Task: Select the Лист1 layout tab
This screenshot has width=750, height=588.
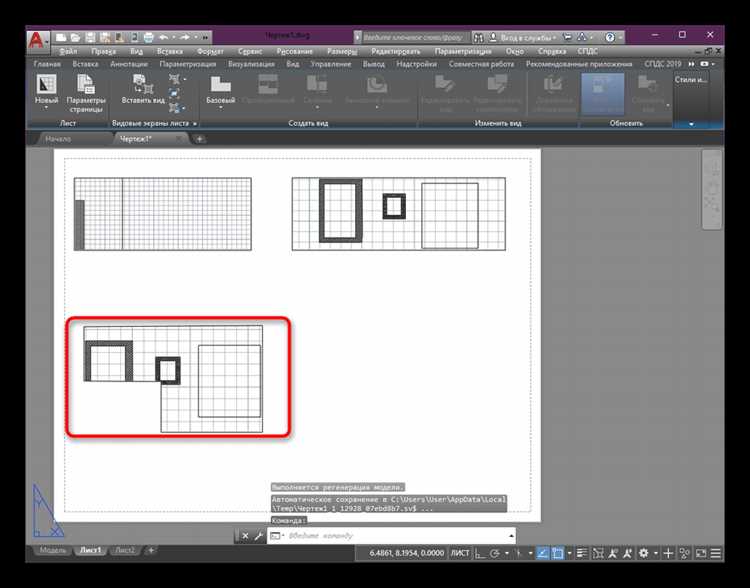Action: click(90, 550)
